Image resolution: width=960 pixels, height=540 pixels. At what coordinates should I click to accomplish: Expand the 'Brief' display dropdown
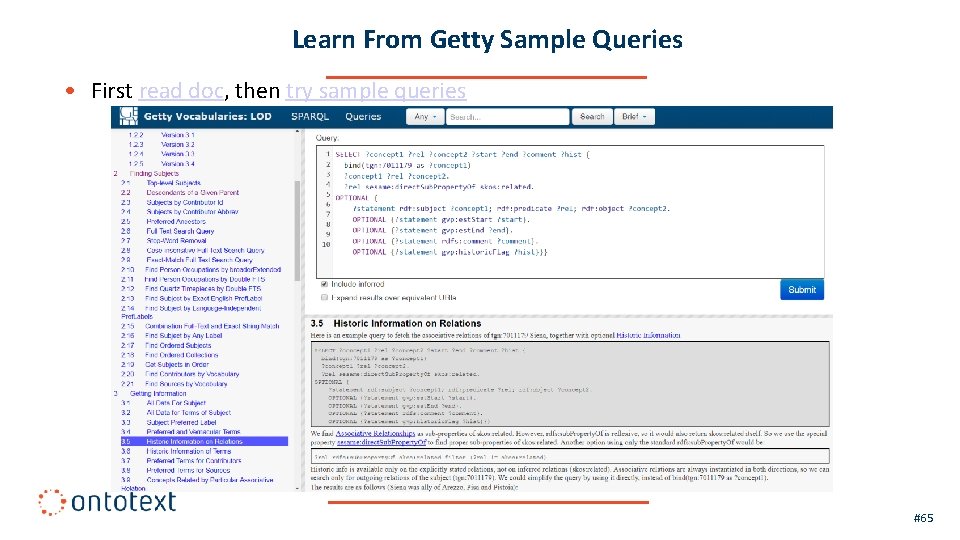point(634,116)
